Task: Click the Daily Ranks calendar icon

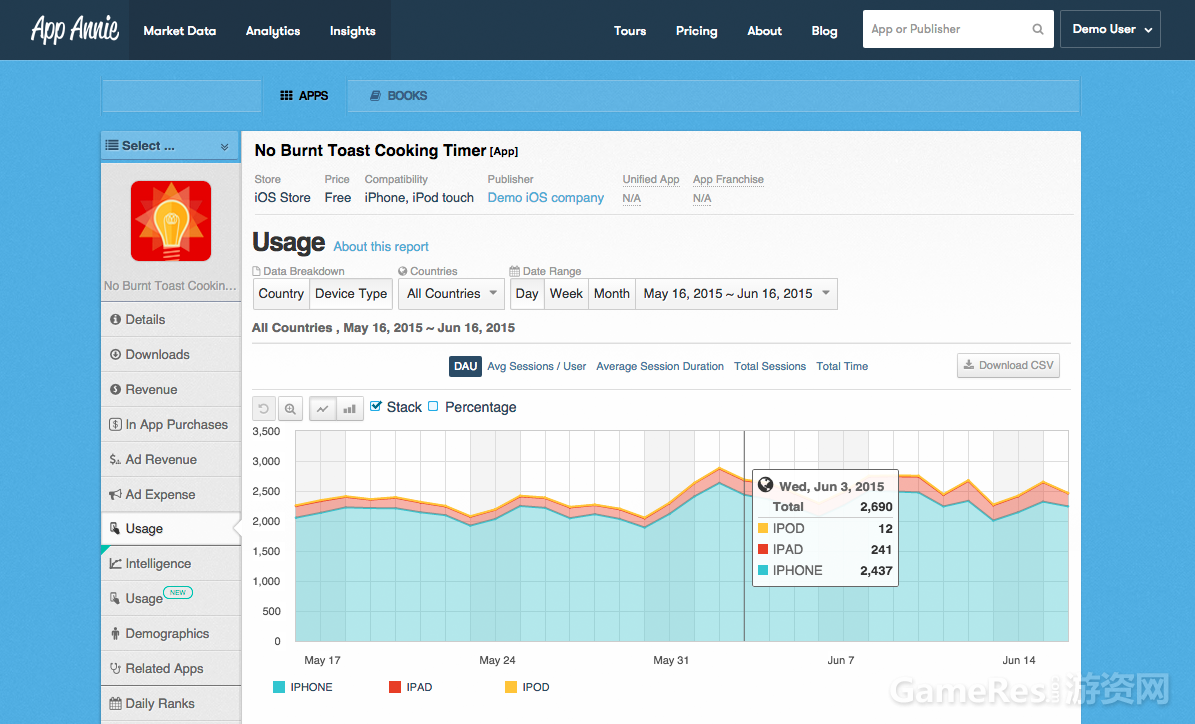Action: 115,703
